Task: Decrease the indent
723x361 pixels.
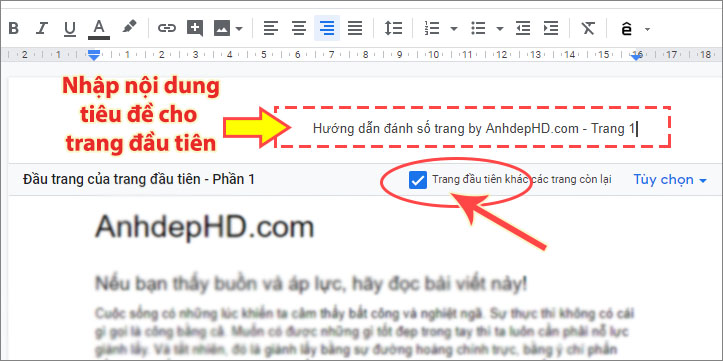Action: pyautogui.click(x=523, y=29)
